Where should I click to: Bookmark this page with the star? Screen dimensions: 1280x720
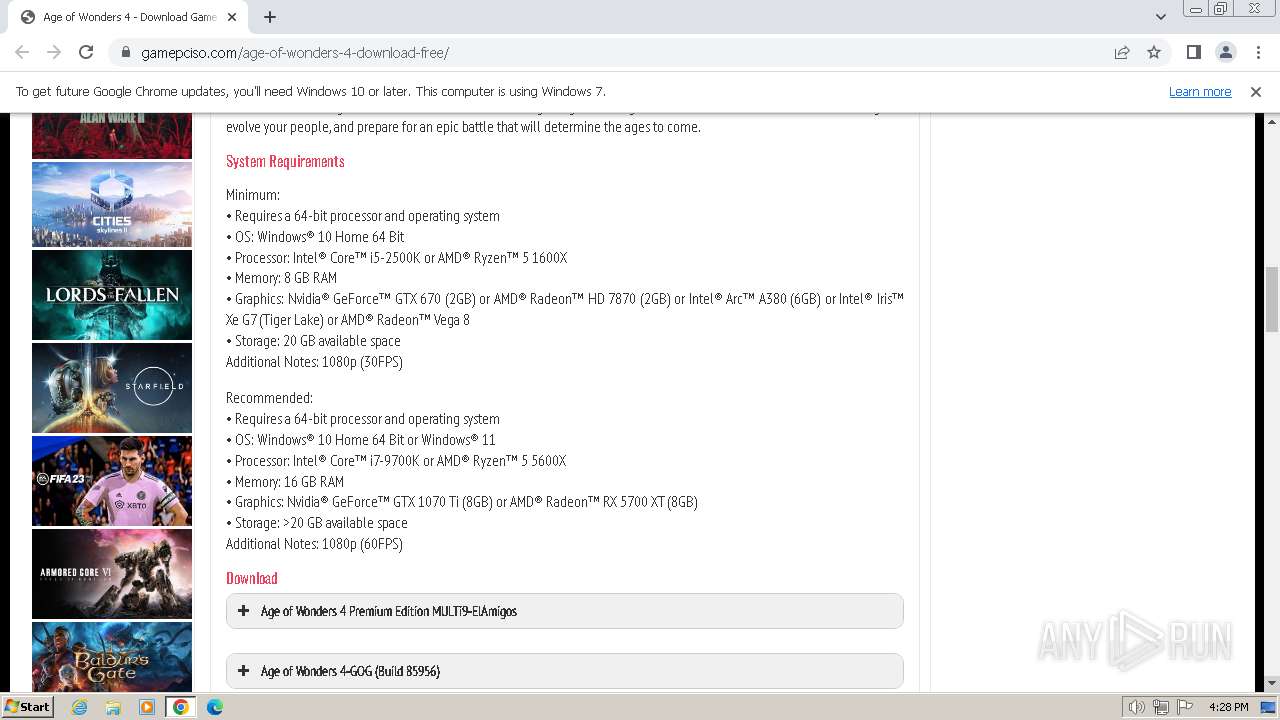click(1154, 52)
